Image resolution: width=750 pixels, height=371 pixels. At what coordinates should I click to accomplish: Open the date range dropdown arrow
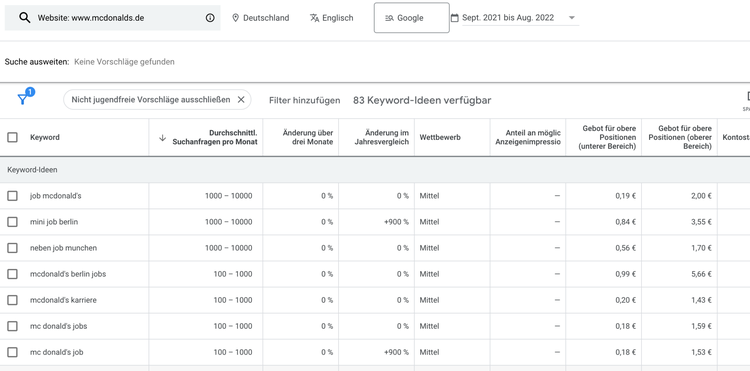572,18
